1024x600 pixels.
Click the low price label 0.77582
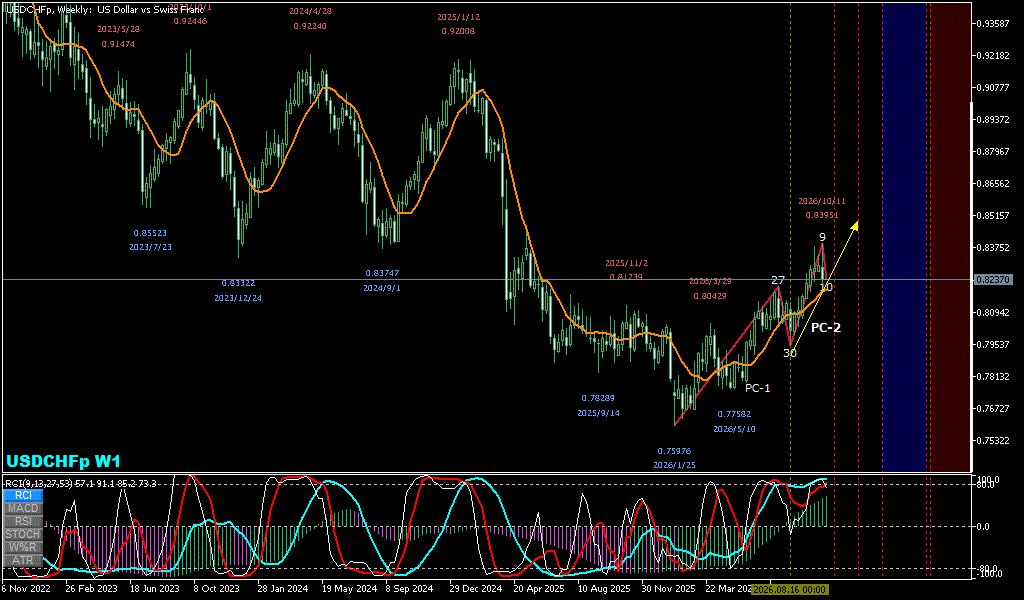pyautogui.click(x=734, y=414)
